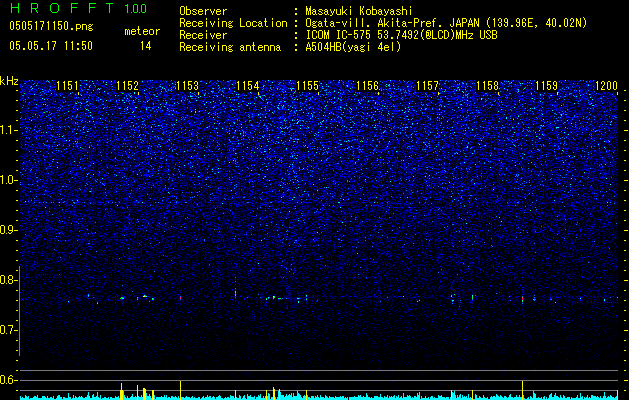
Task: Click the 'Receiving antenna' field label
Action: click(230, 47)
